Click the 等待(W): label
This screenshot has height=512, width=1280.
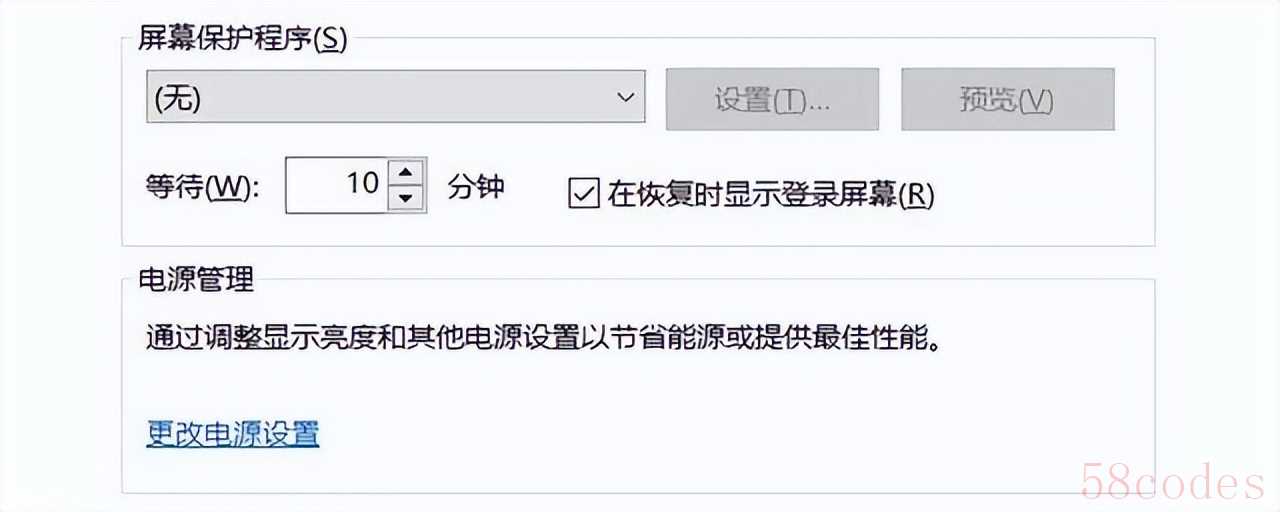pos(202,187)
